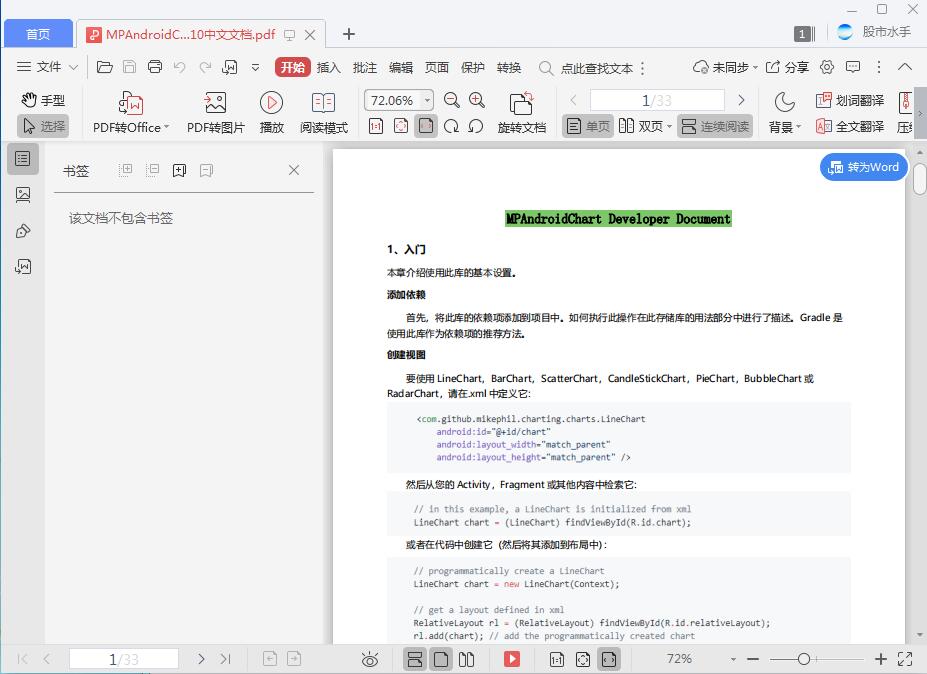
Task: Open 阅读模式 reading mode
Action: tap(322, 110)
